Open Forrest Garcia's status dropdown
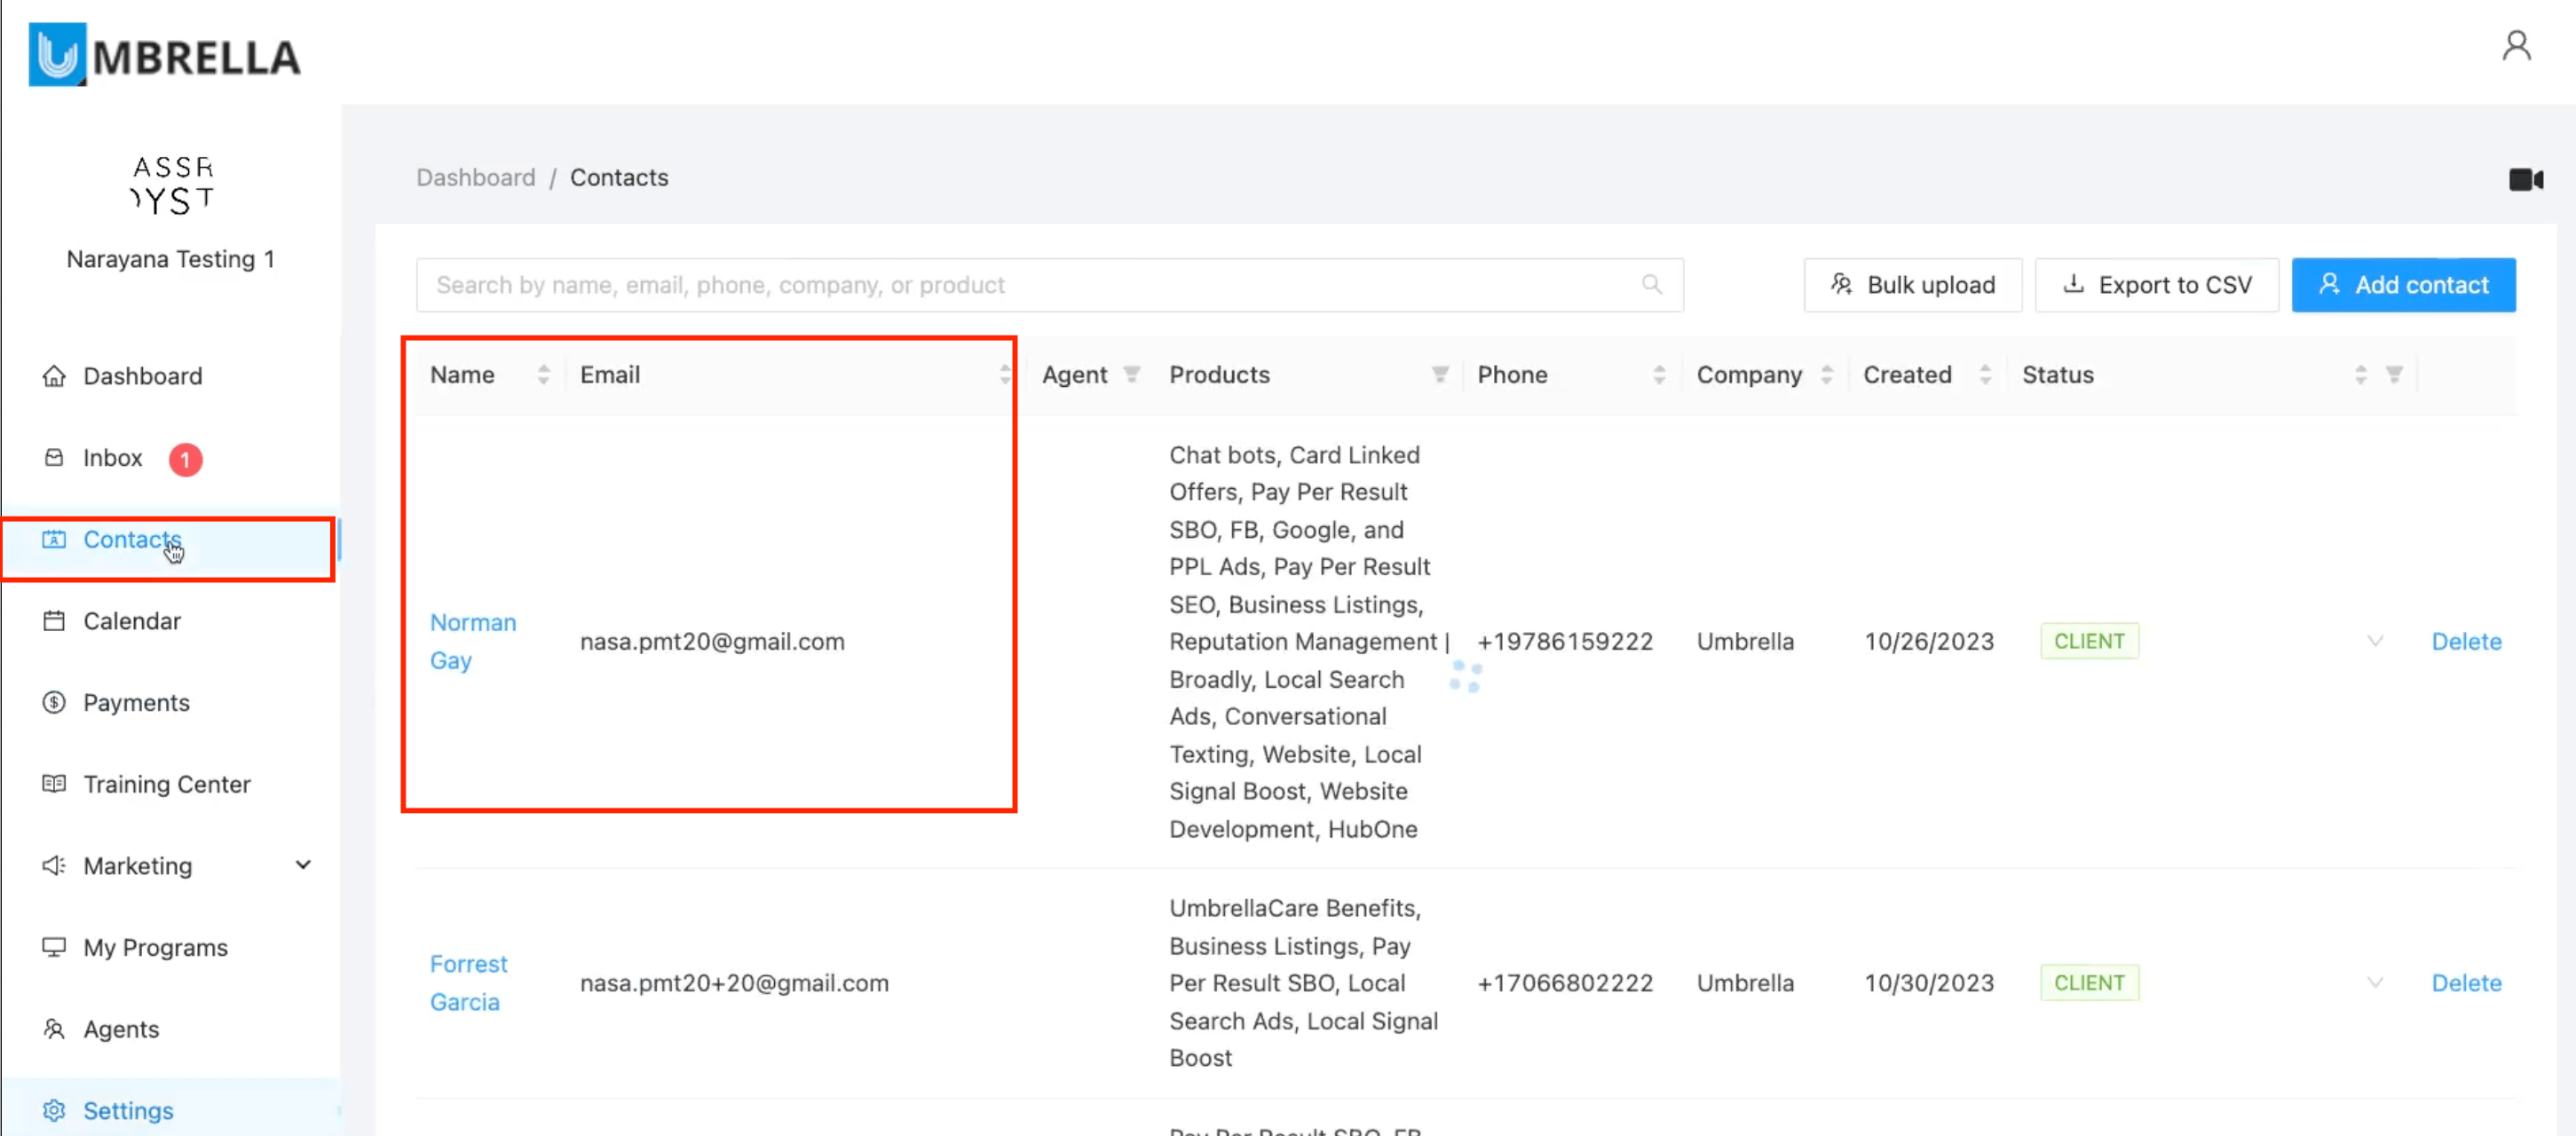 (2375, 983)
